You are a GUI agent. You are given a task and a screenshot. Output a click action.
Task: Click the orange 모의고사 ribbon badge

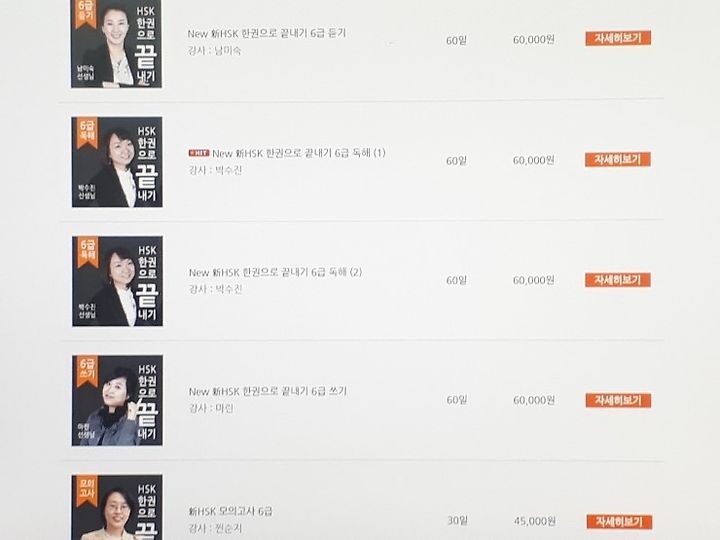click(87, 490)
